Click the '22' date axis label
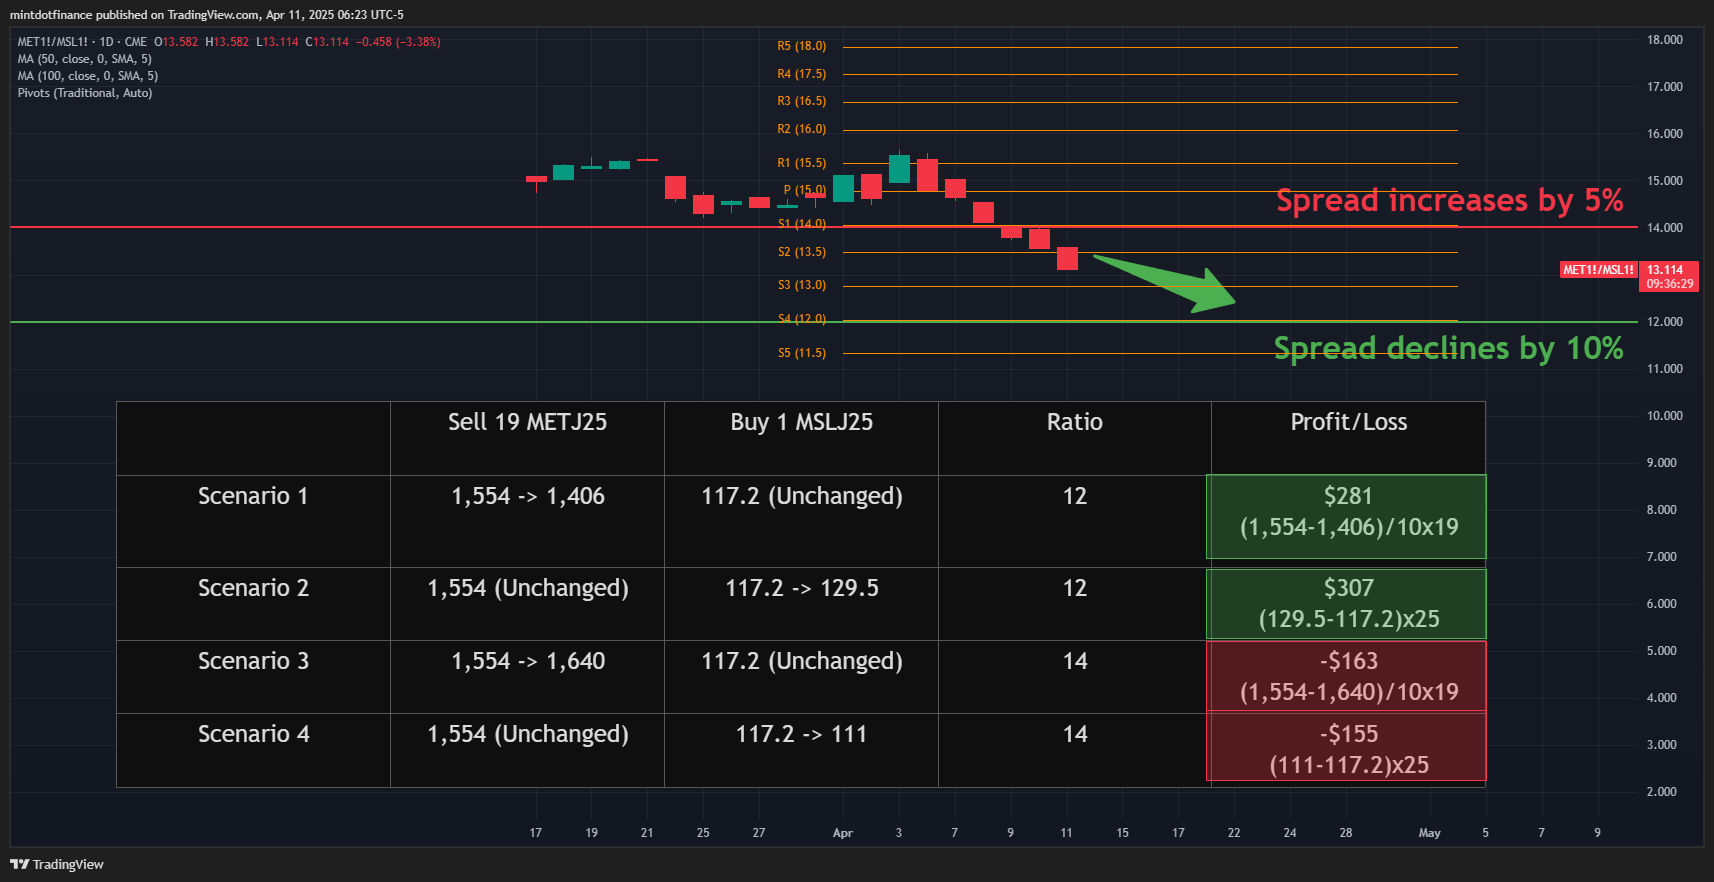The height and width of the screenshot is (882, 1714). pos(1234,833)
